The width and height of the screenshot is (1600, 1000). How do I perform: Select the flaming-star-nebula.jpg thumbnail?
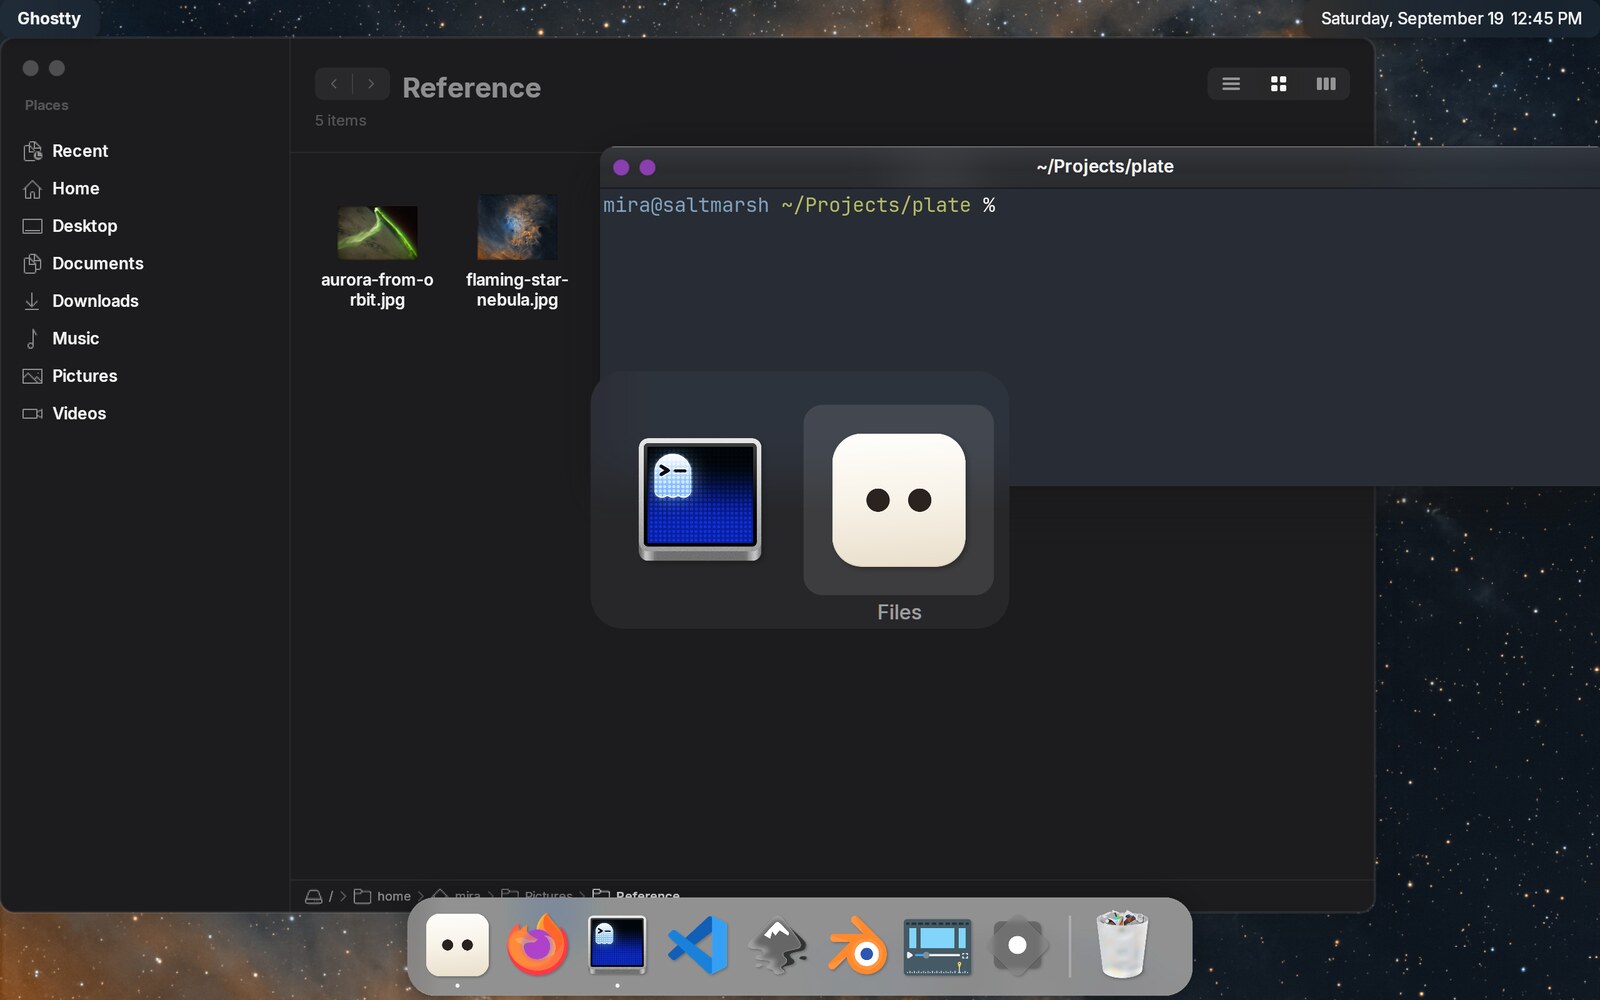click(x=517, y=227)
